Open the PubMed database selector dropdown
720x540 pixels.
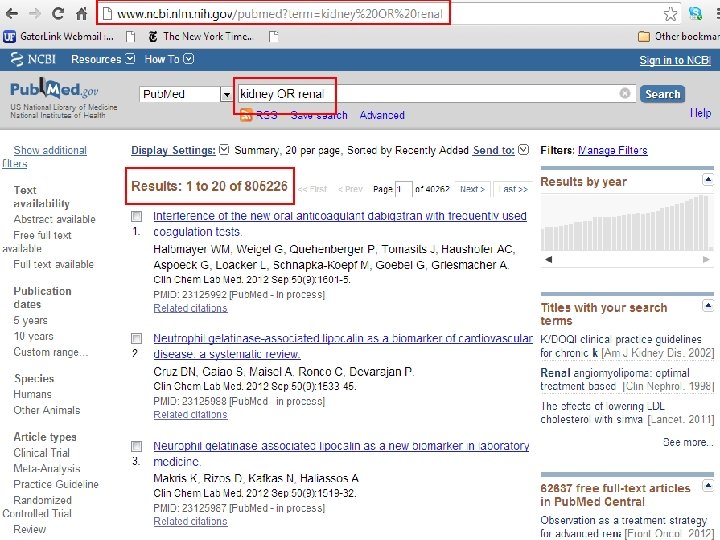pos(186,94)
